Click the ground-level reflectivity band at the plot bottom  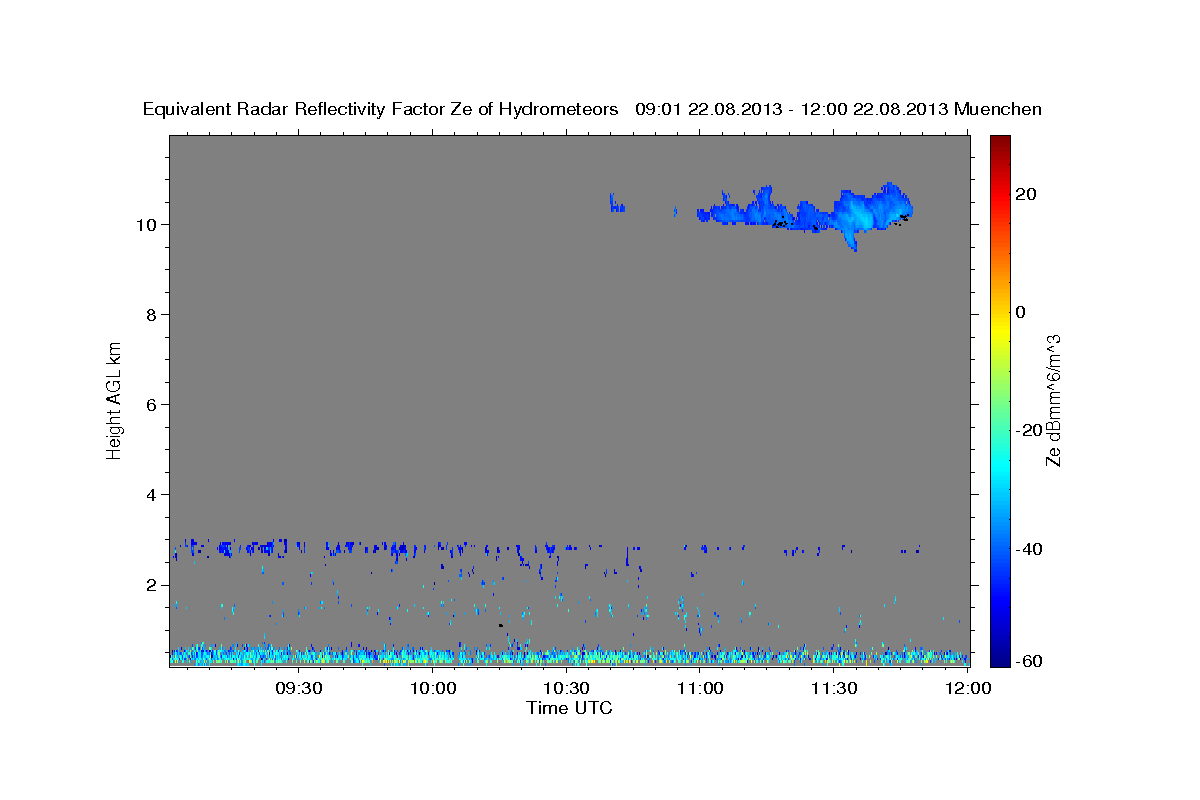[569, 655]
